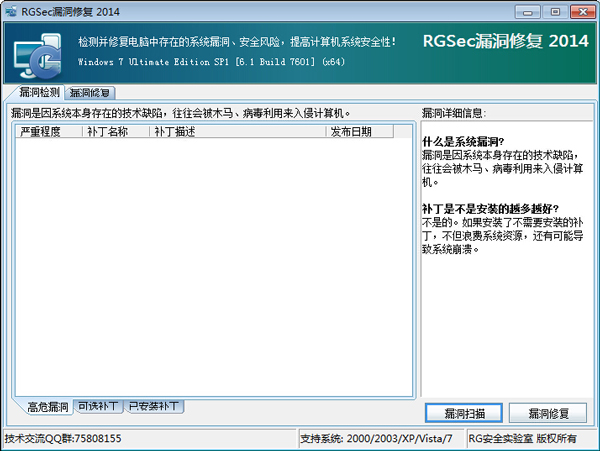Click the RGSec漏洞修复 2014 banner title
The width and height of the screenshot is (600, 451).
pos(505,41)
